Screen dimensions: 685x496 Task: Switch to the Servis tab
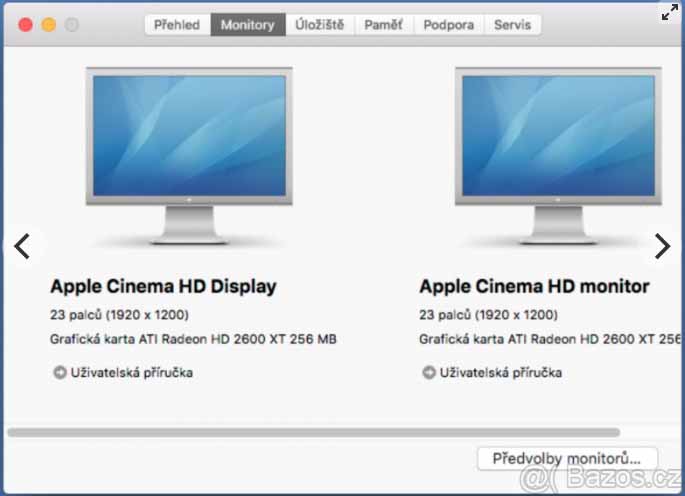click(x=512, y=25)
